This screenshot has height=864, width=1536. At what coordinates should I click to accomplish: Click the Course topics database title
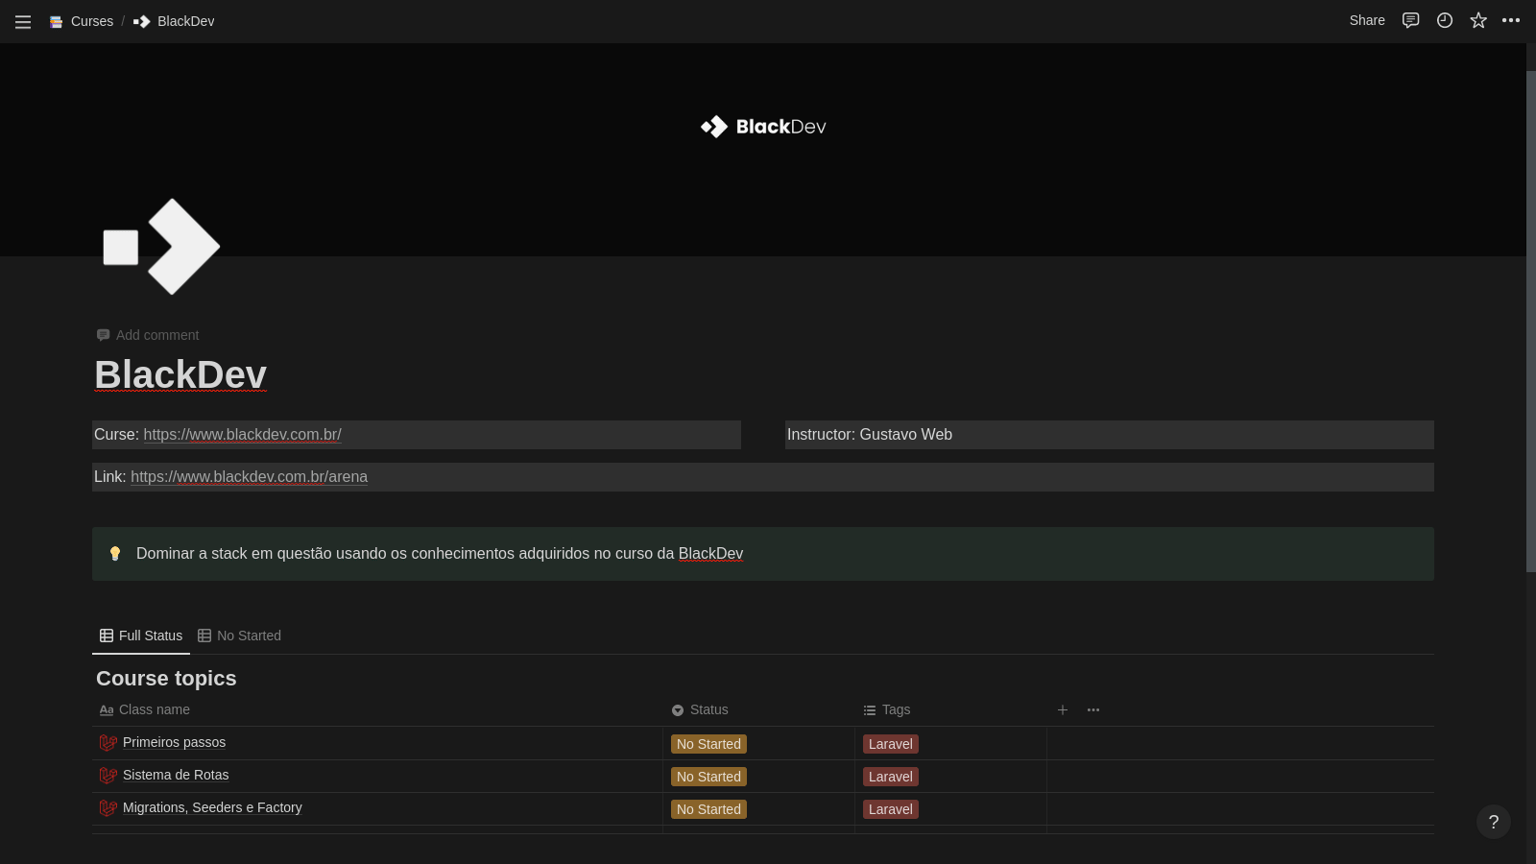coord(166,679)
